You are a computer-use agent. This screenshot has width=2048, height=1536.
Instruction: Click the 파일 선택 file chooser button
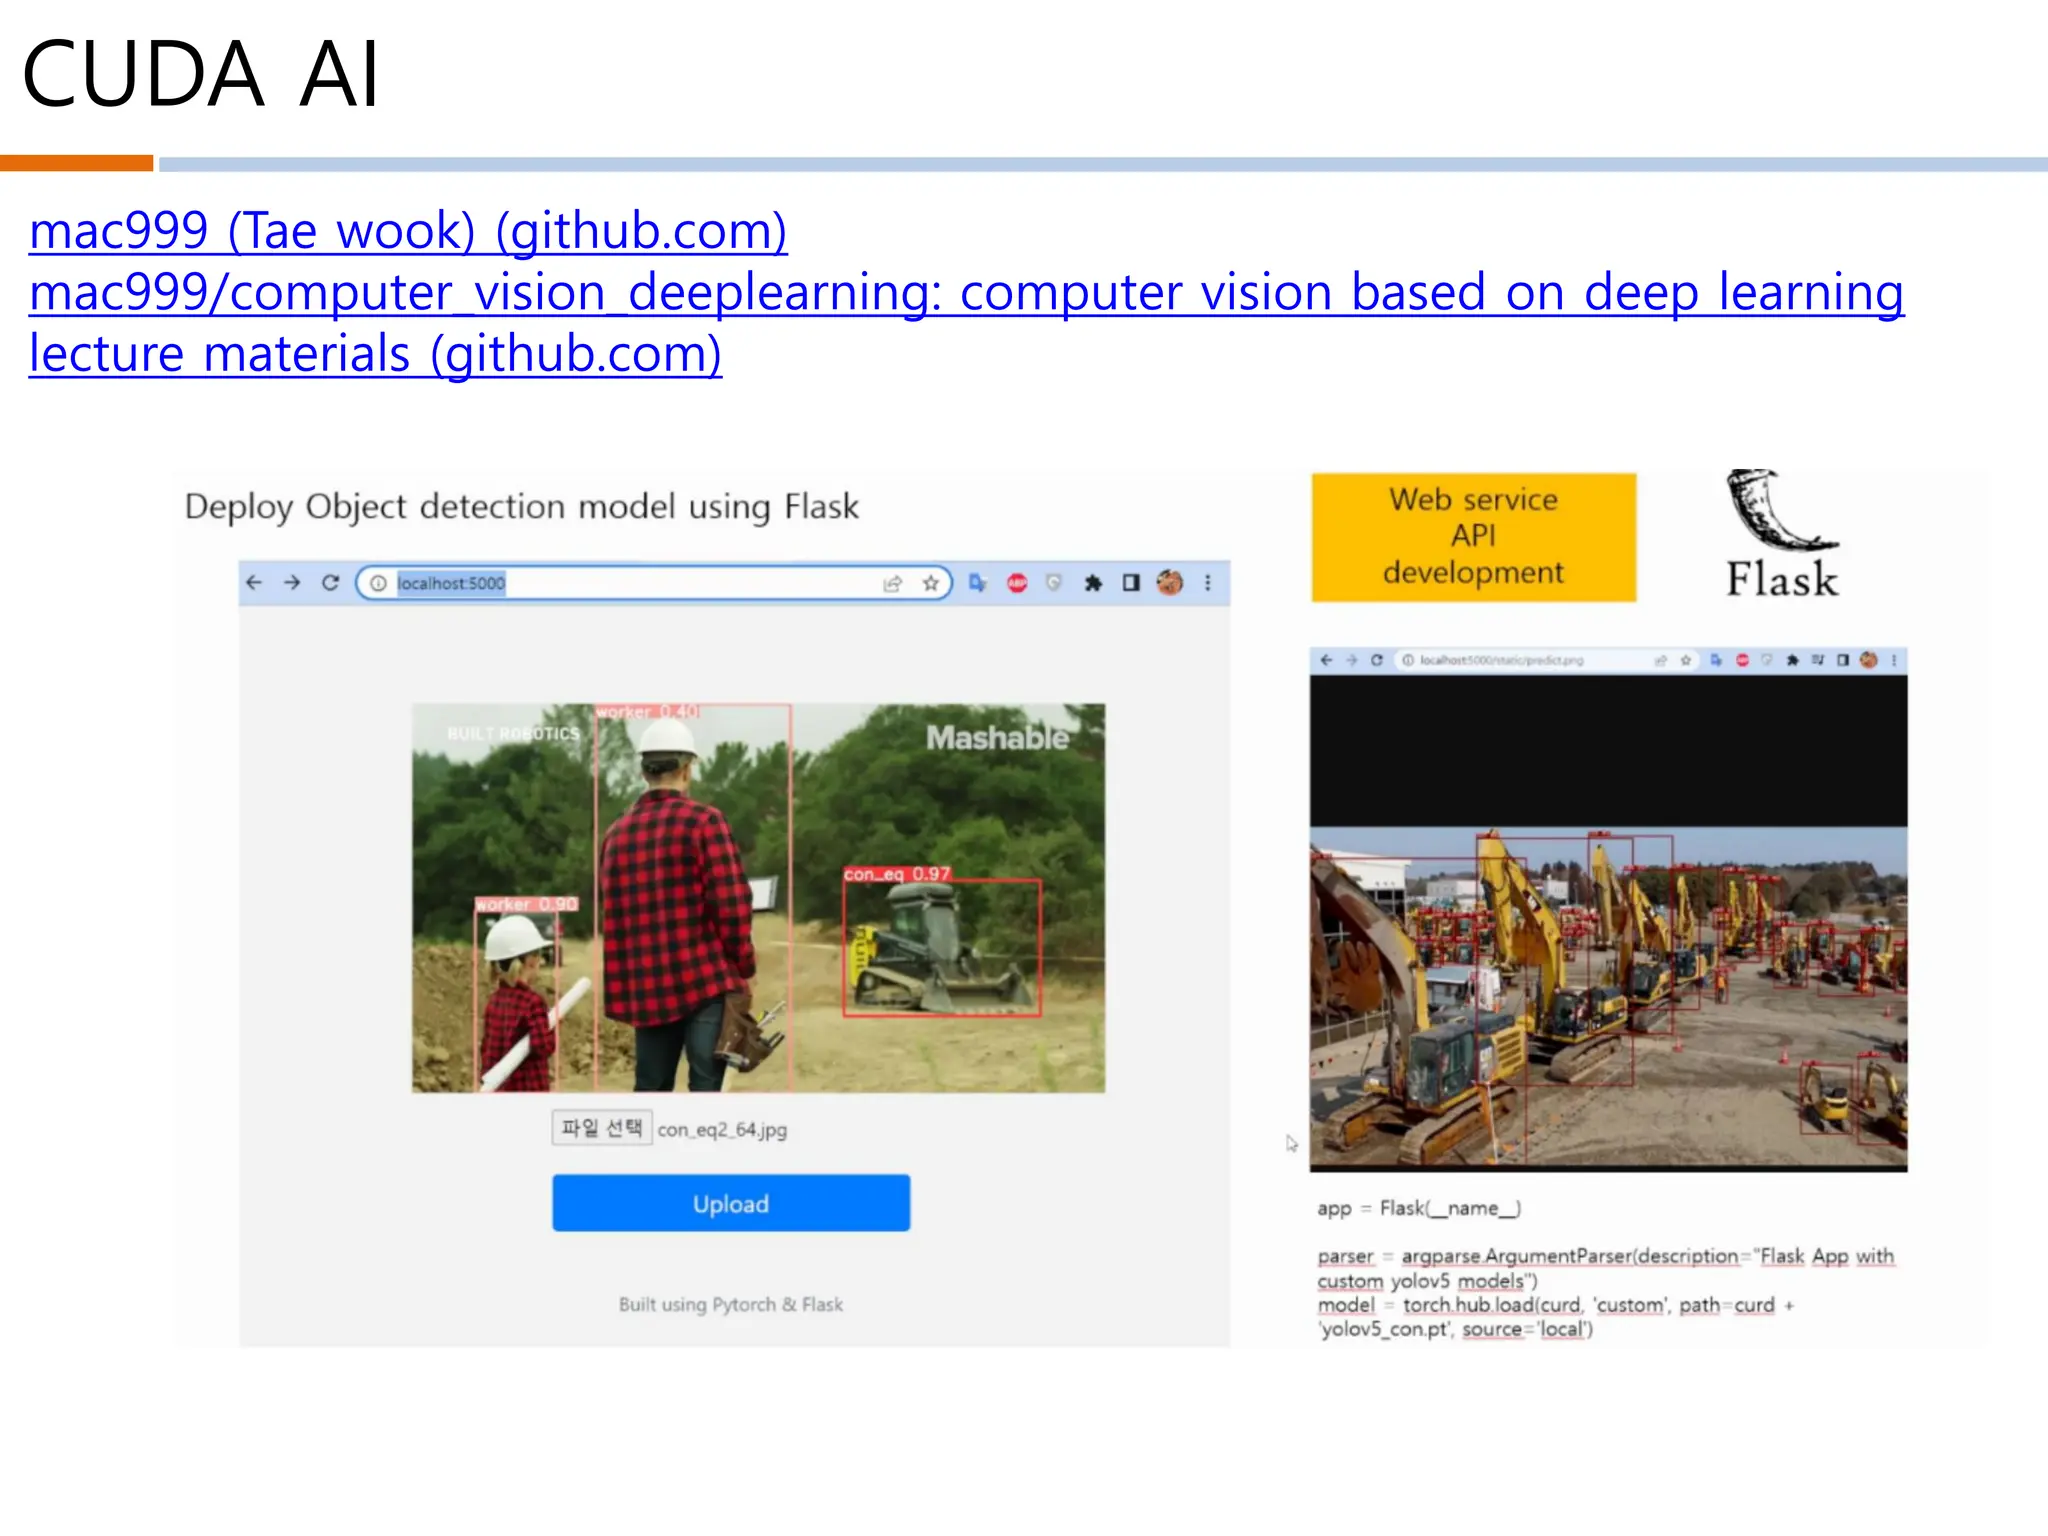602,1128
